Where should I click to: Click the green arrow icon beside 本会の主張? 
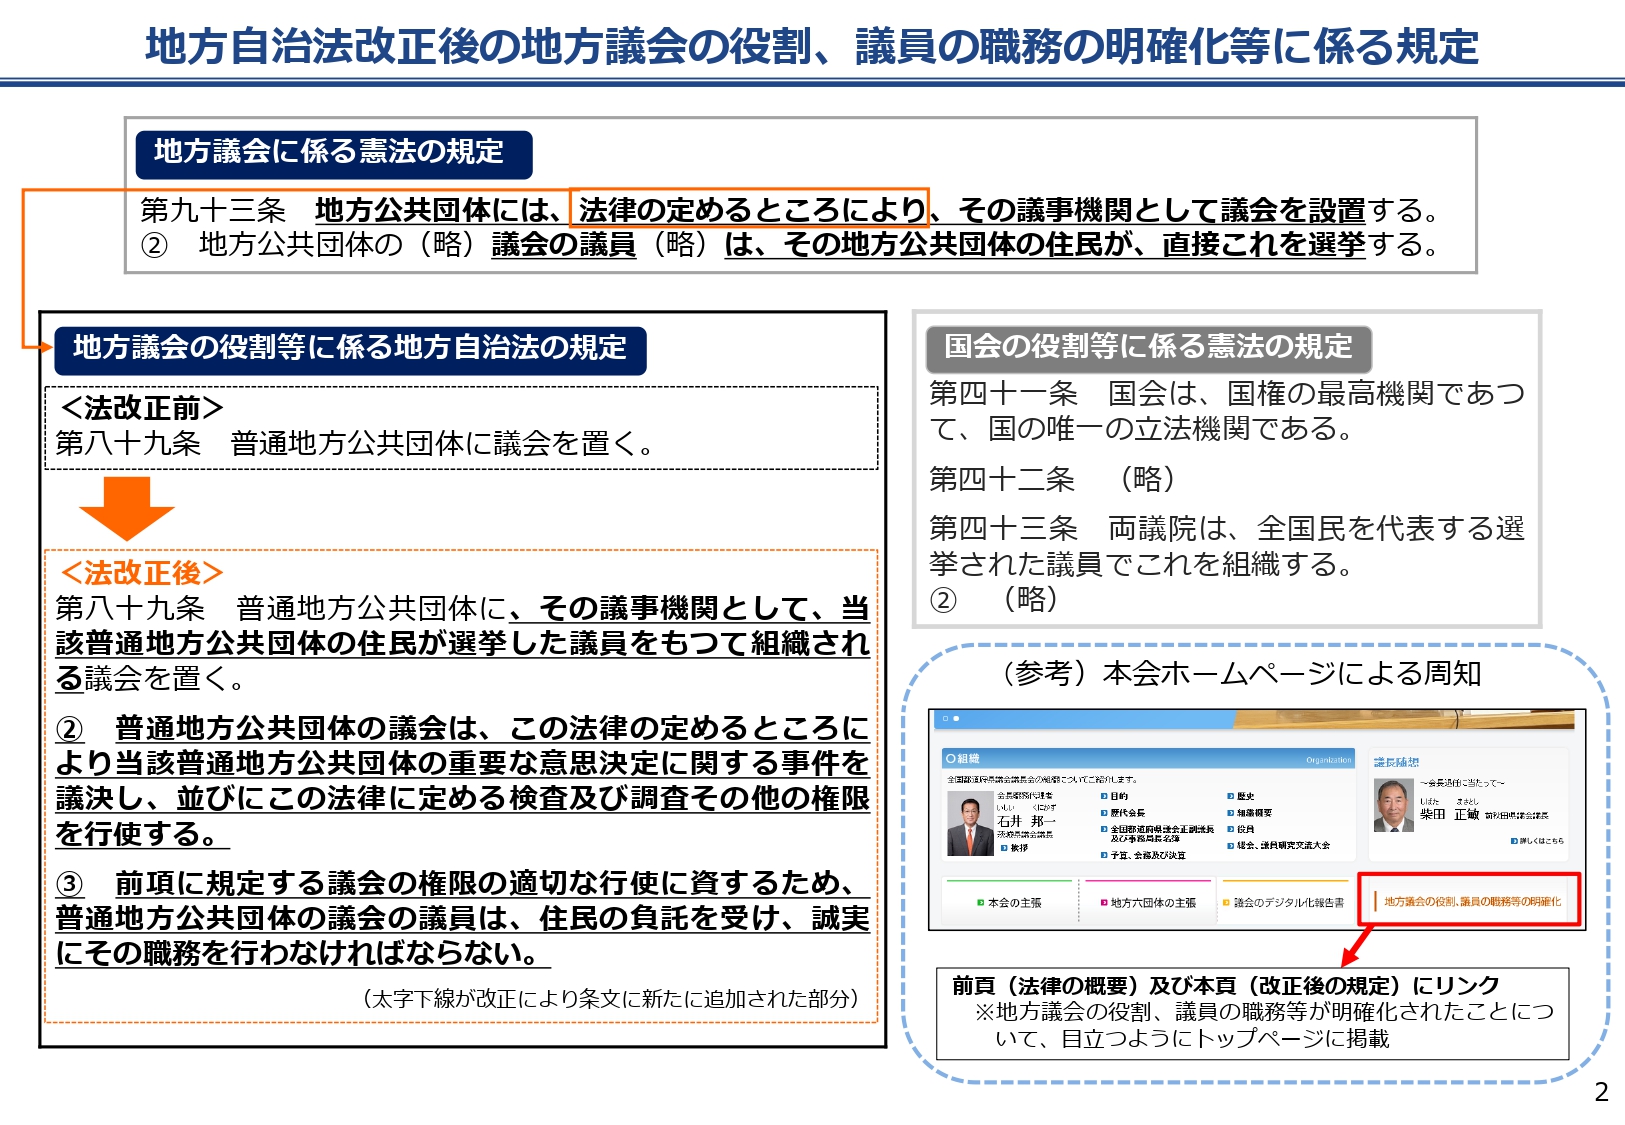pos(980,902)
